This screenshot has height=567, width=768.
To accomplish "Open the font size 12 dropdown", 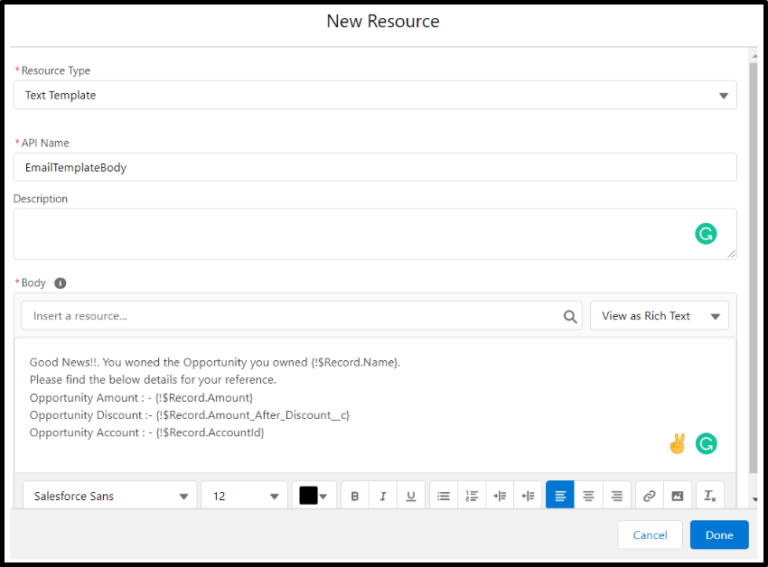I will click(244, 496).
